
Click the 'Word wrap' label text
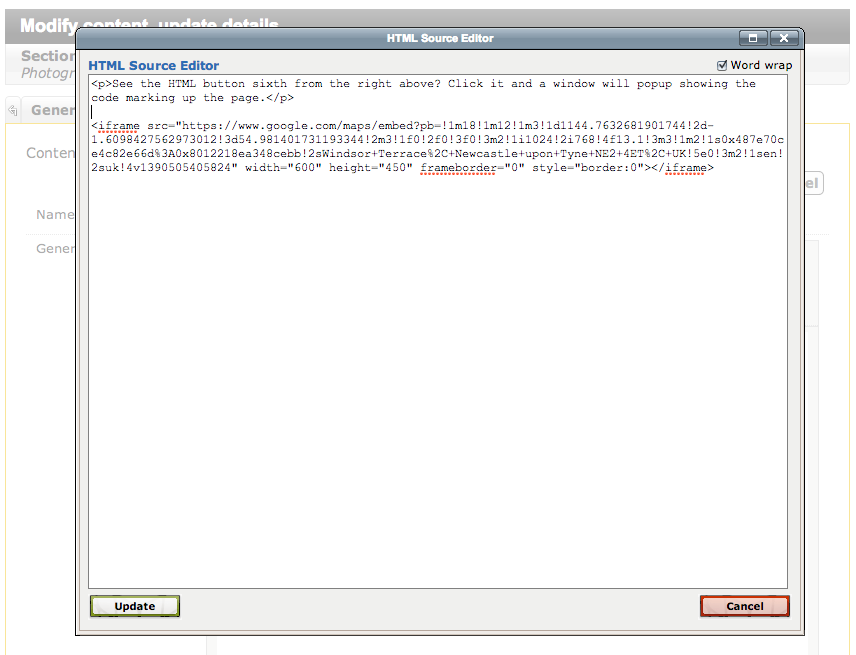(x=761, y=66)
